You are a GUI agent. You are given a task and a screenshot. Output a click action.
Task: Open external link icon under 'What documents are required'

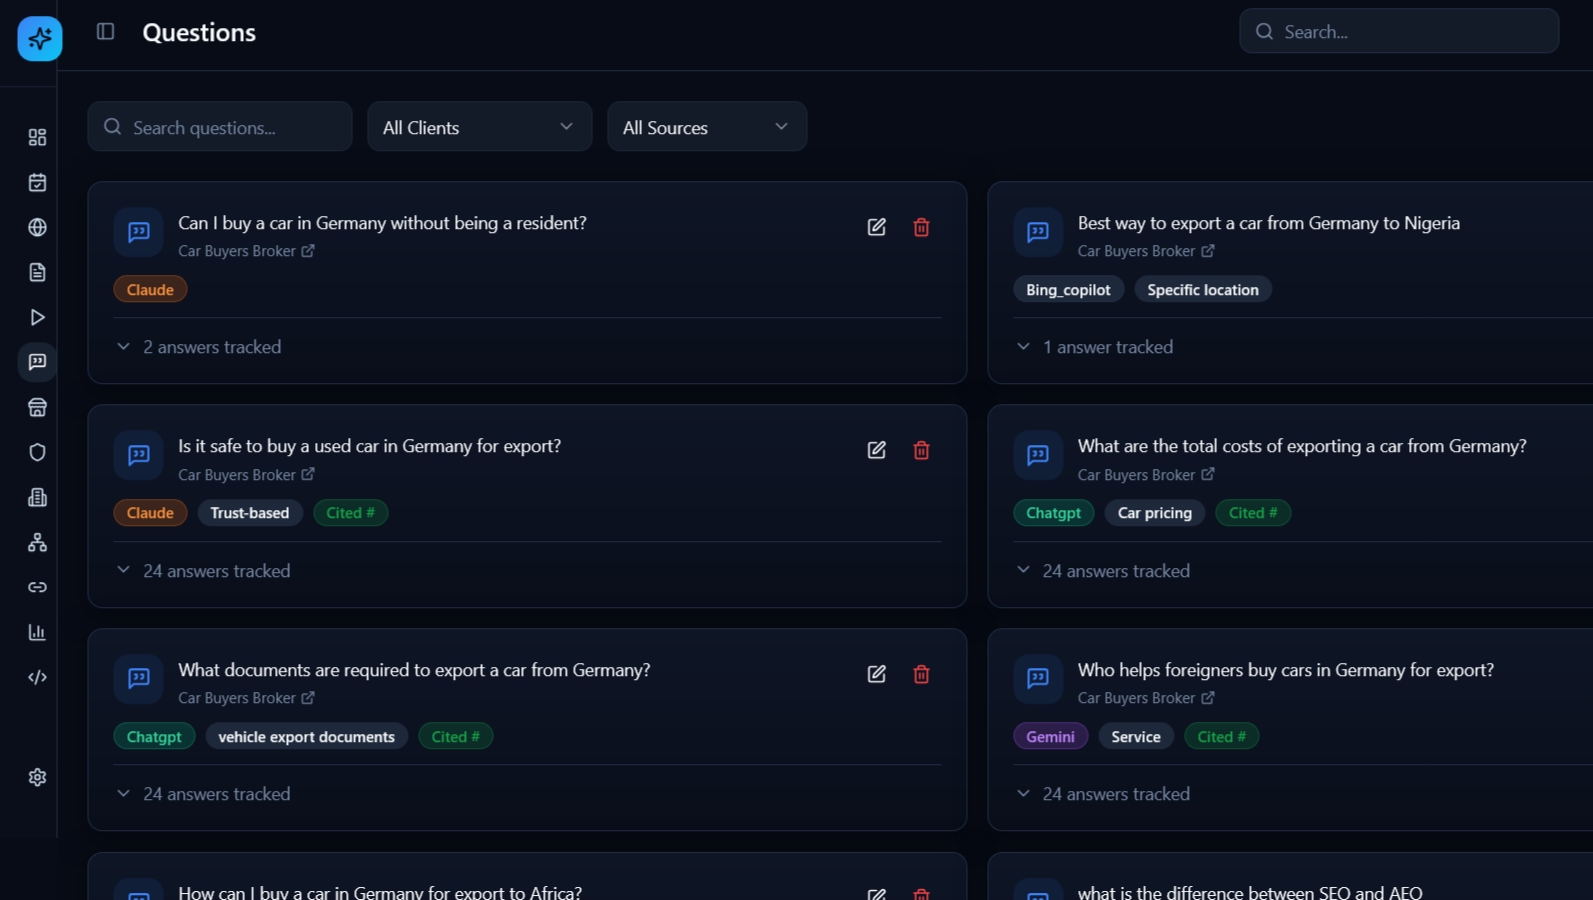(308, 698)
